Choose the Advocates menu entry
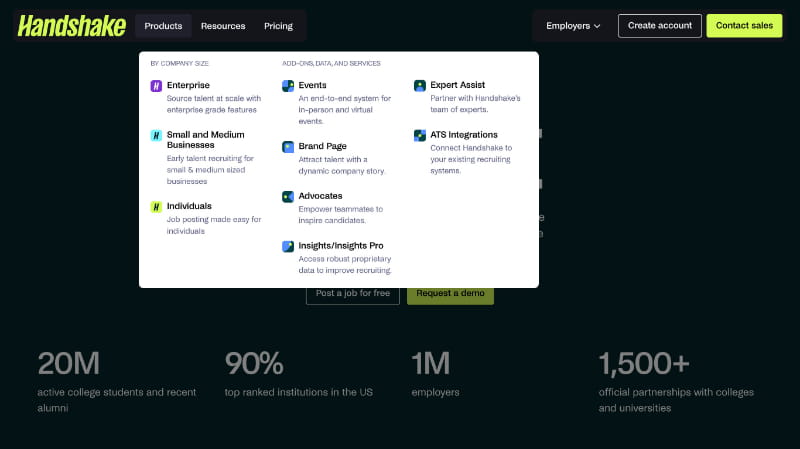 [x=320, y=196]
